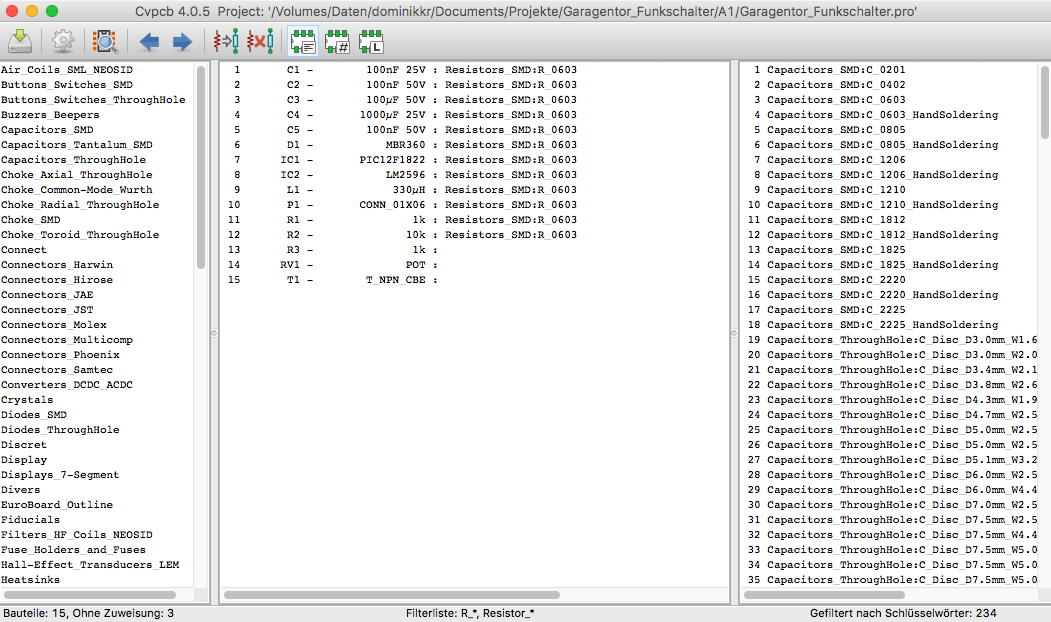The width and height of the screenshot is (1051, 622).
Task: Toggle filter footprints by keywords
Action: point(303,42)
